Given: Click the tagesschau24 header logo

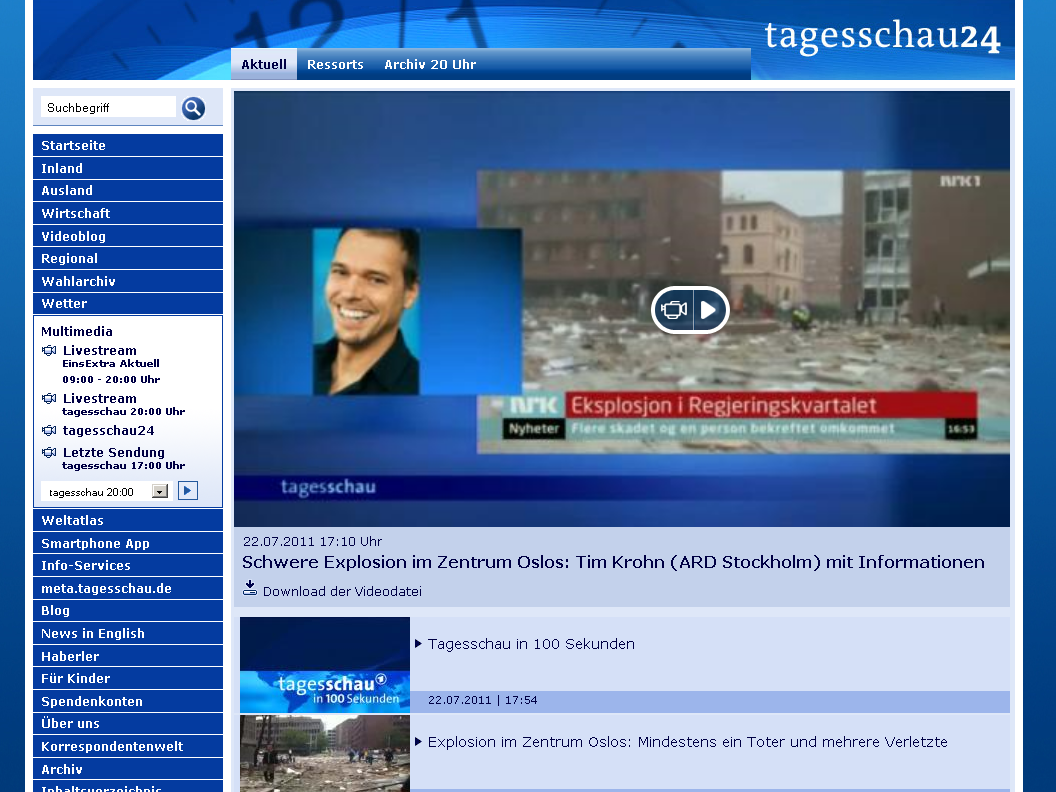Looking at the screenshot, I should tap(882, 36).
